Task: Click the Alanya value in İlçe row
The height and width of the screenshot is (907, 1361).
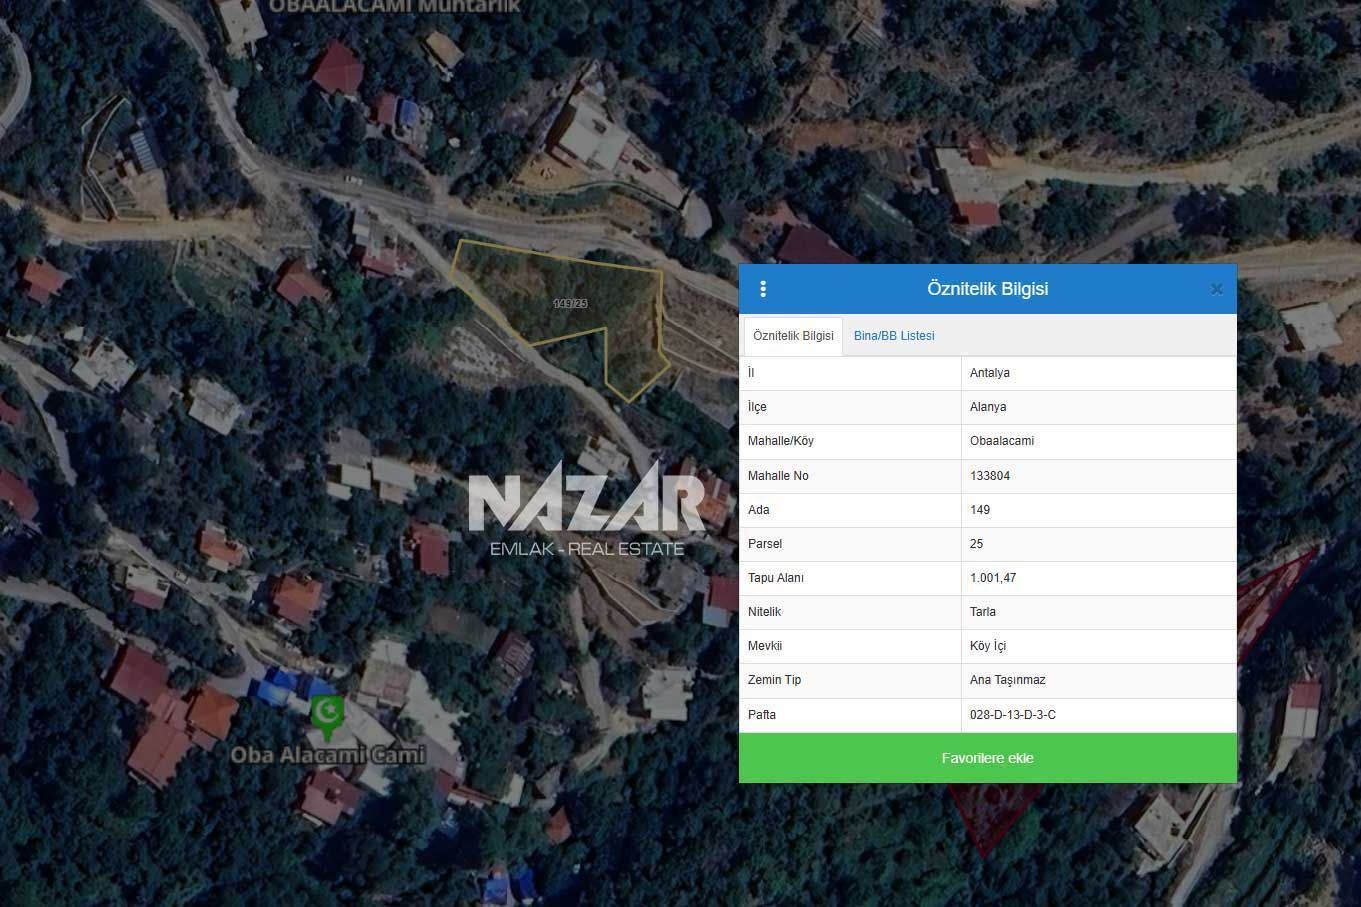Action: [988, 407]
